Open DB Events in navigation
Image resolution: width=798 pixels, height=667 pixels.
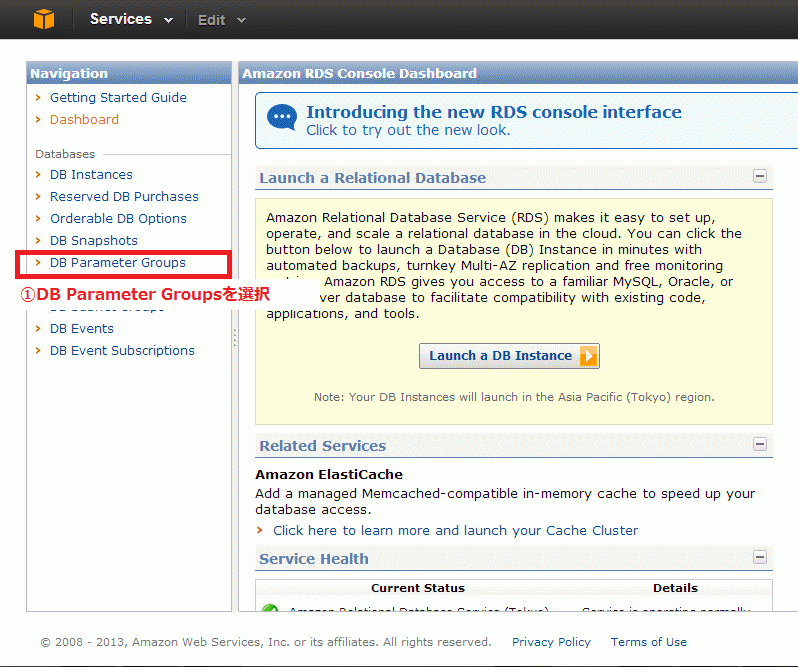click(x=81, y=329)
